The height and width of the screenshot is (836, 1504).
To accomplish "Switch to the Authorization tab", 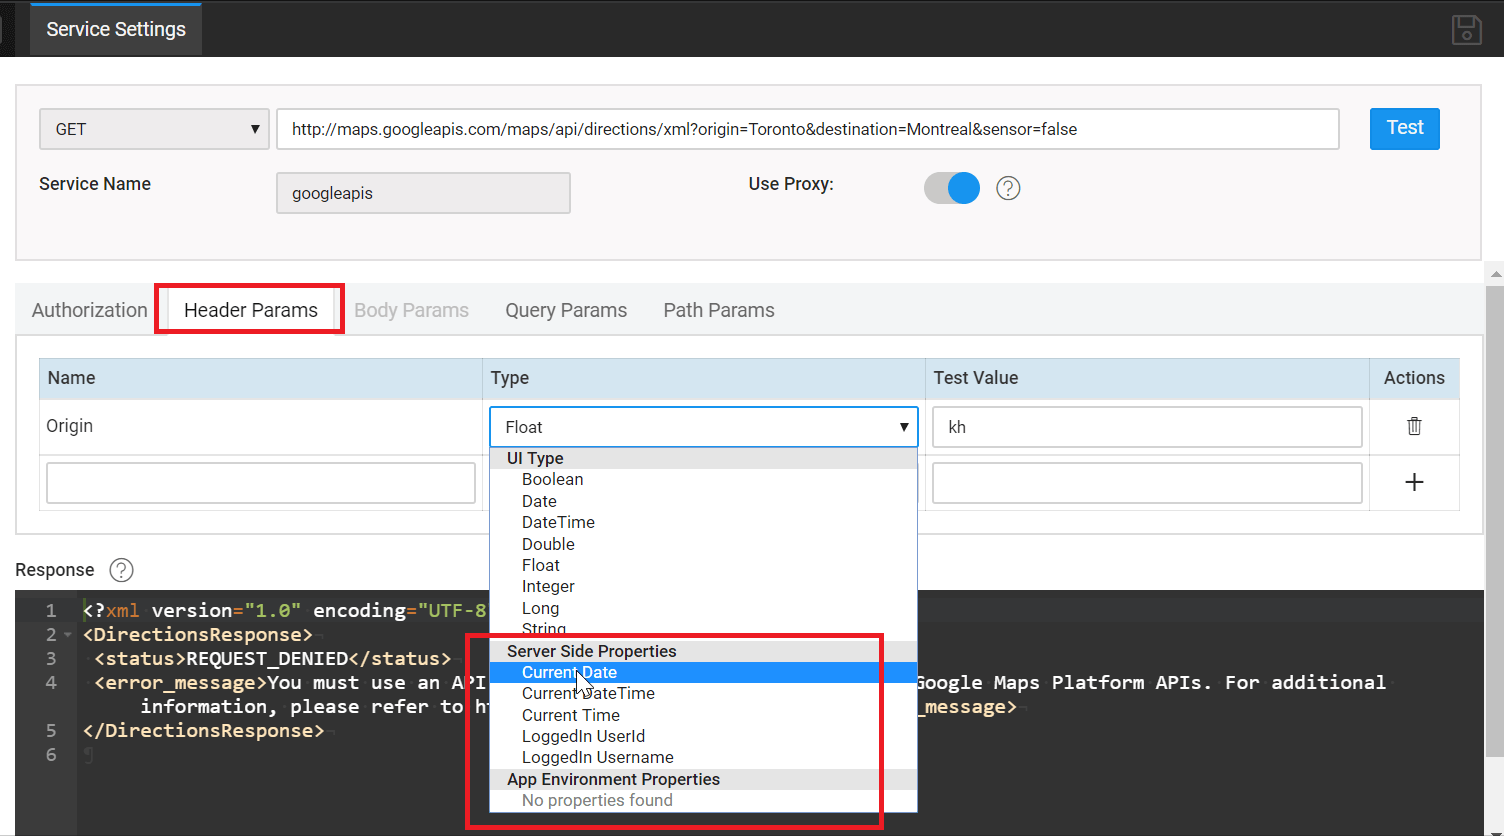I will pos(89,310).
